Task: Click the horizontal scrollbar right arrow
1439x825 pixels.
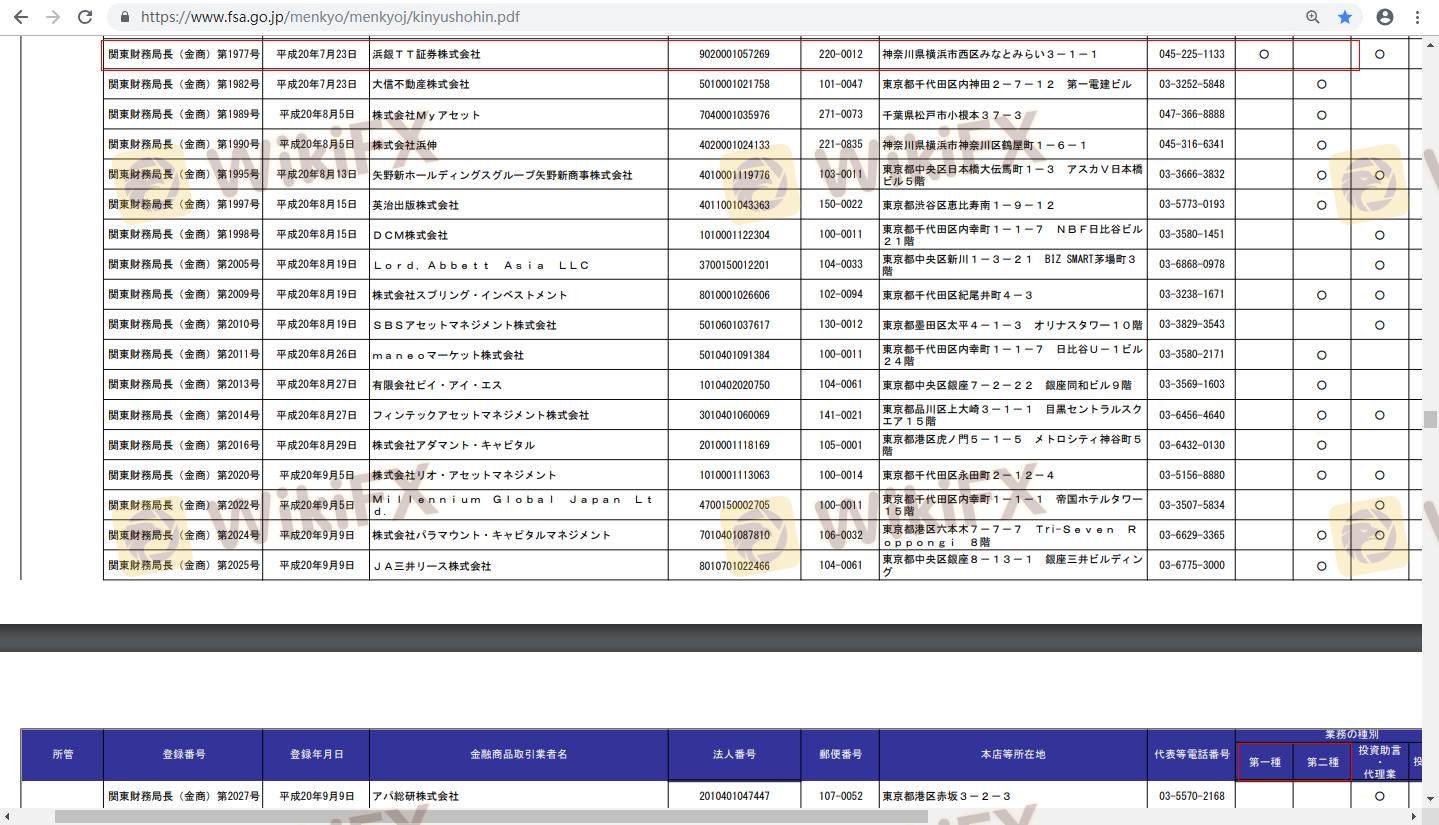Action: [x=1414, y=817]
